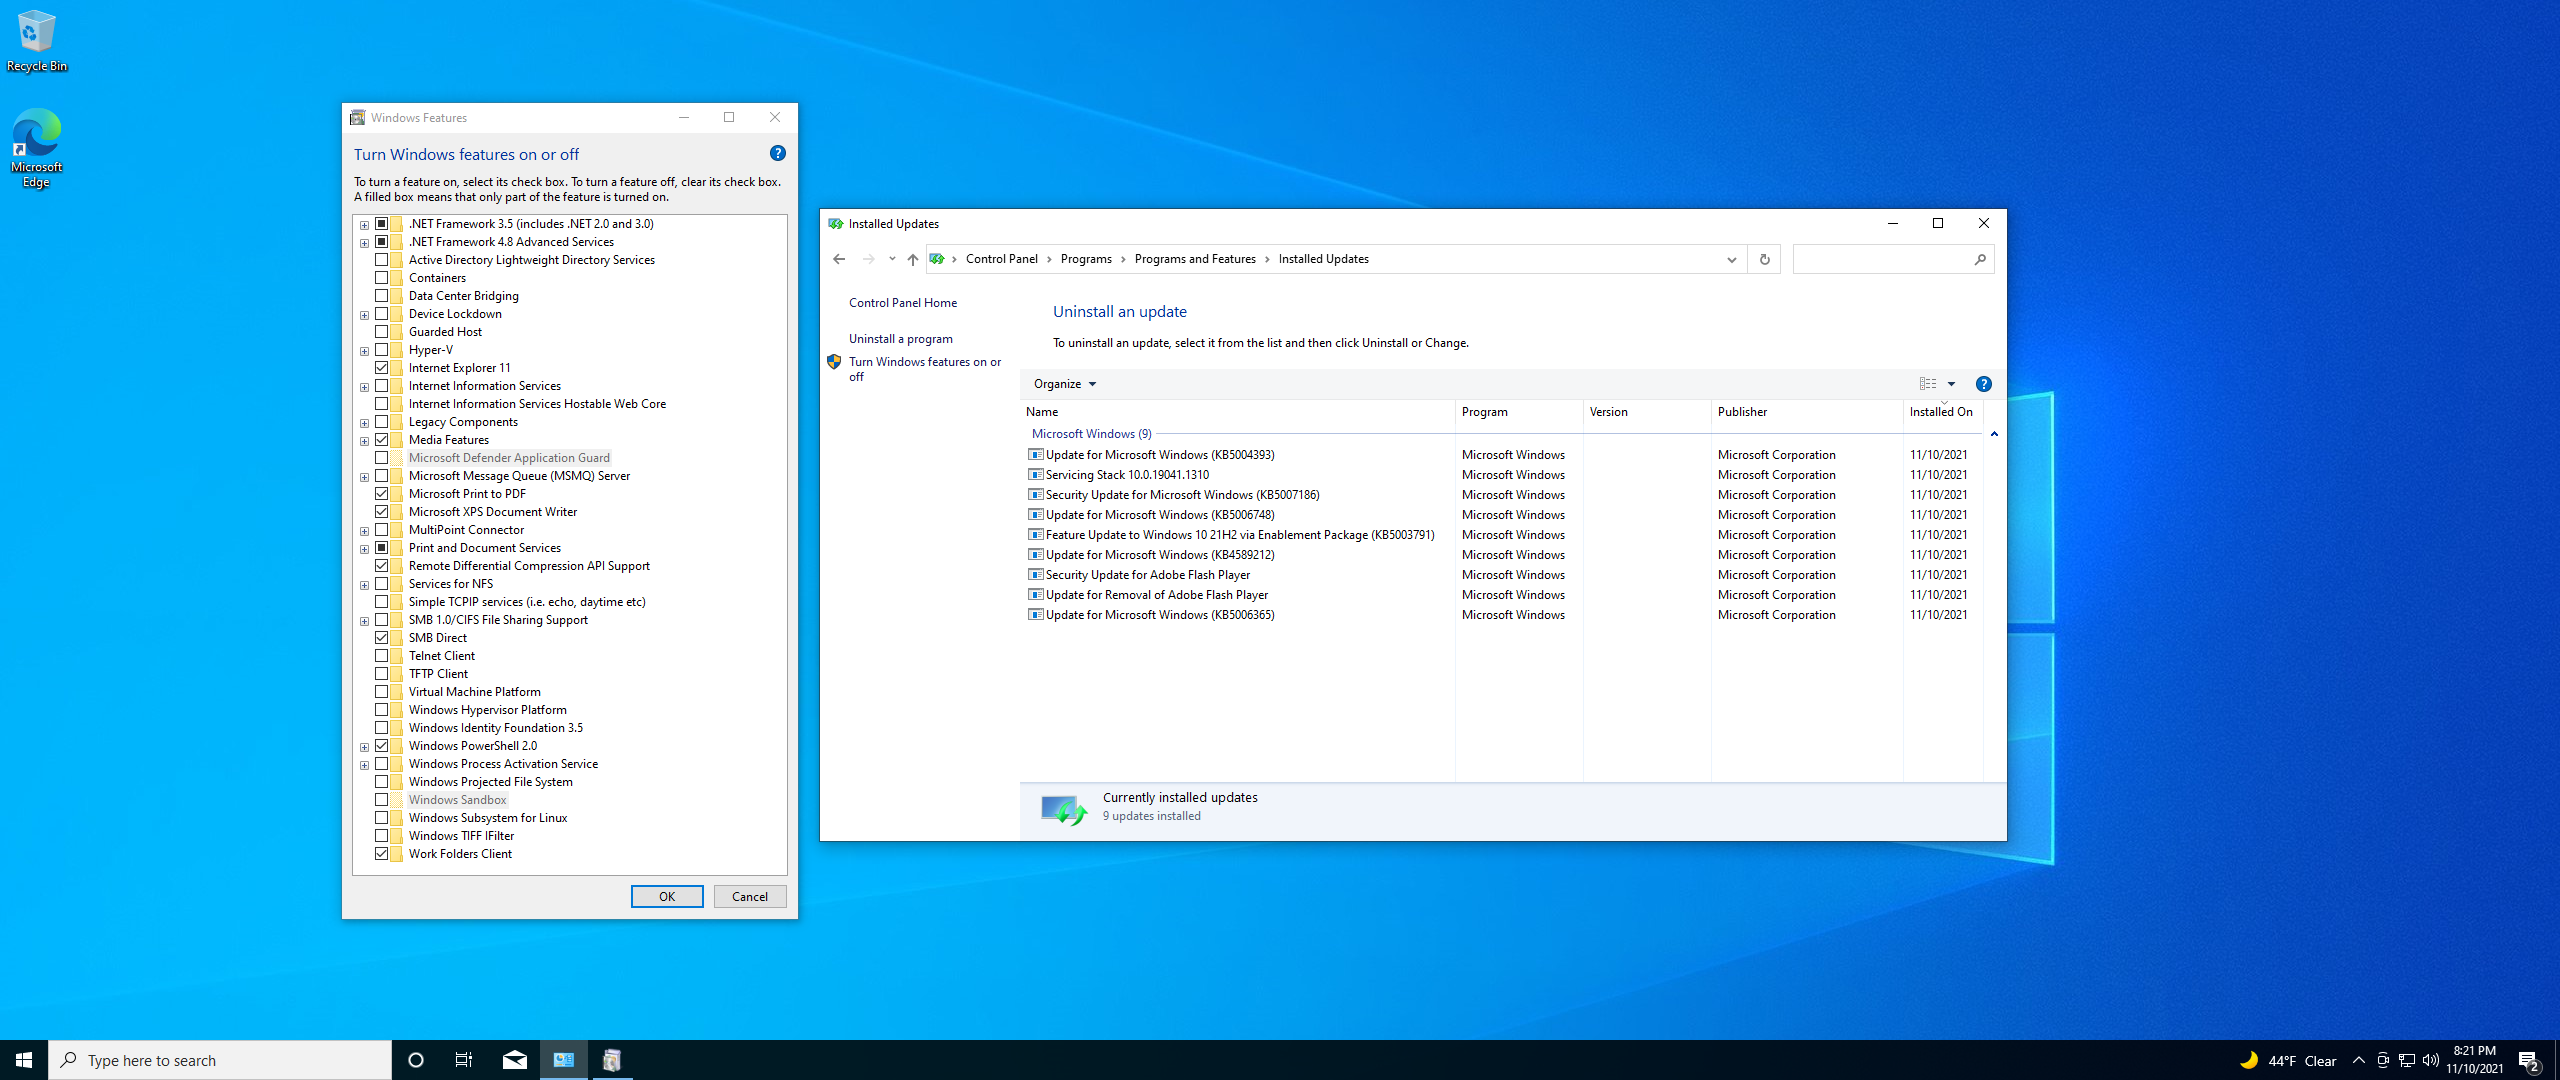Open Cortana from the taskbar
Screen dimensions: 2560x1080
pos(416,1060)
